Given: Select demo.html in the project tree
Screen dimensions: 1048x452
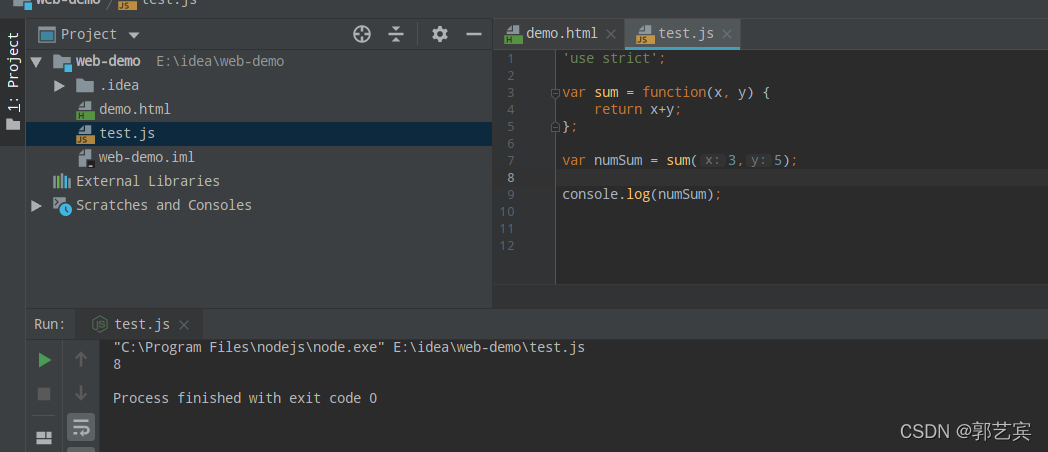Looking at the screenshot, I should (134, 109).
